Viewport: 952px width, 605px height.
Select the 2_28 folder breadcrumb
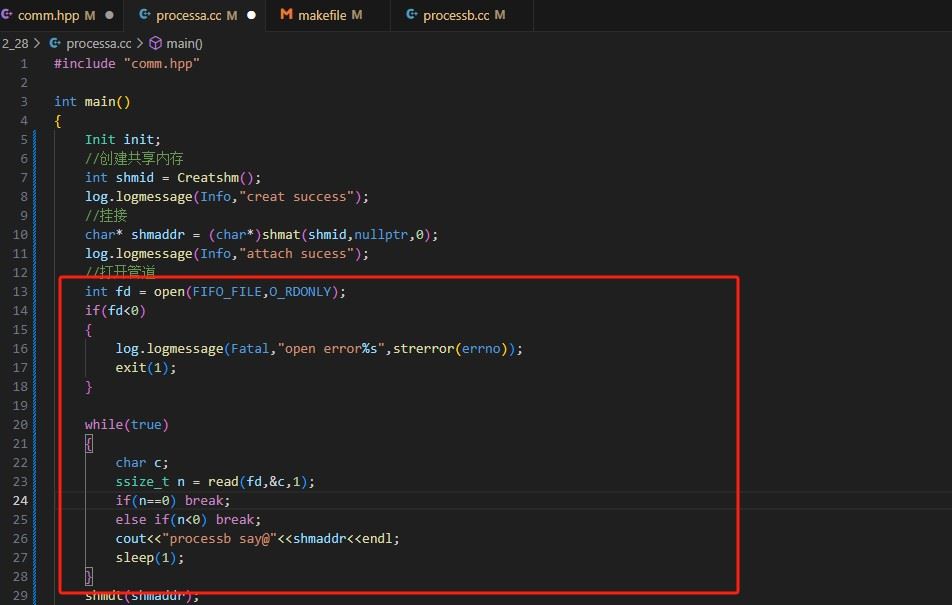coord(15,43)
